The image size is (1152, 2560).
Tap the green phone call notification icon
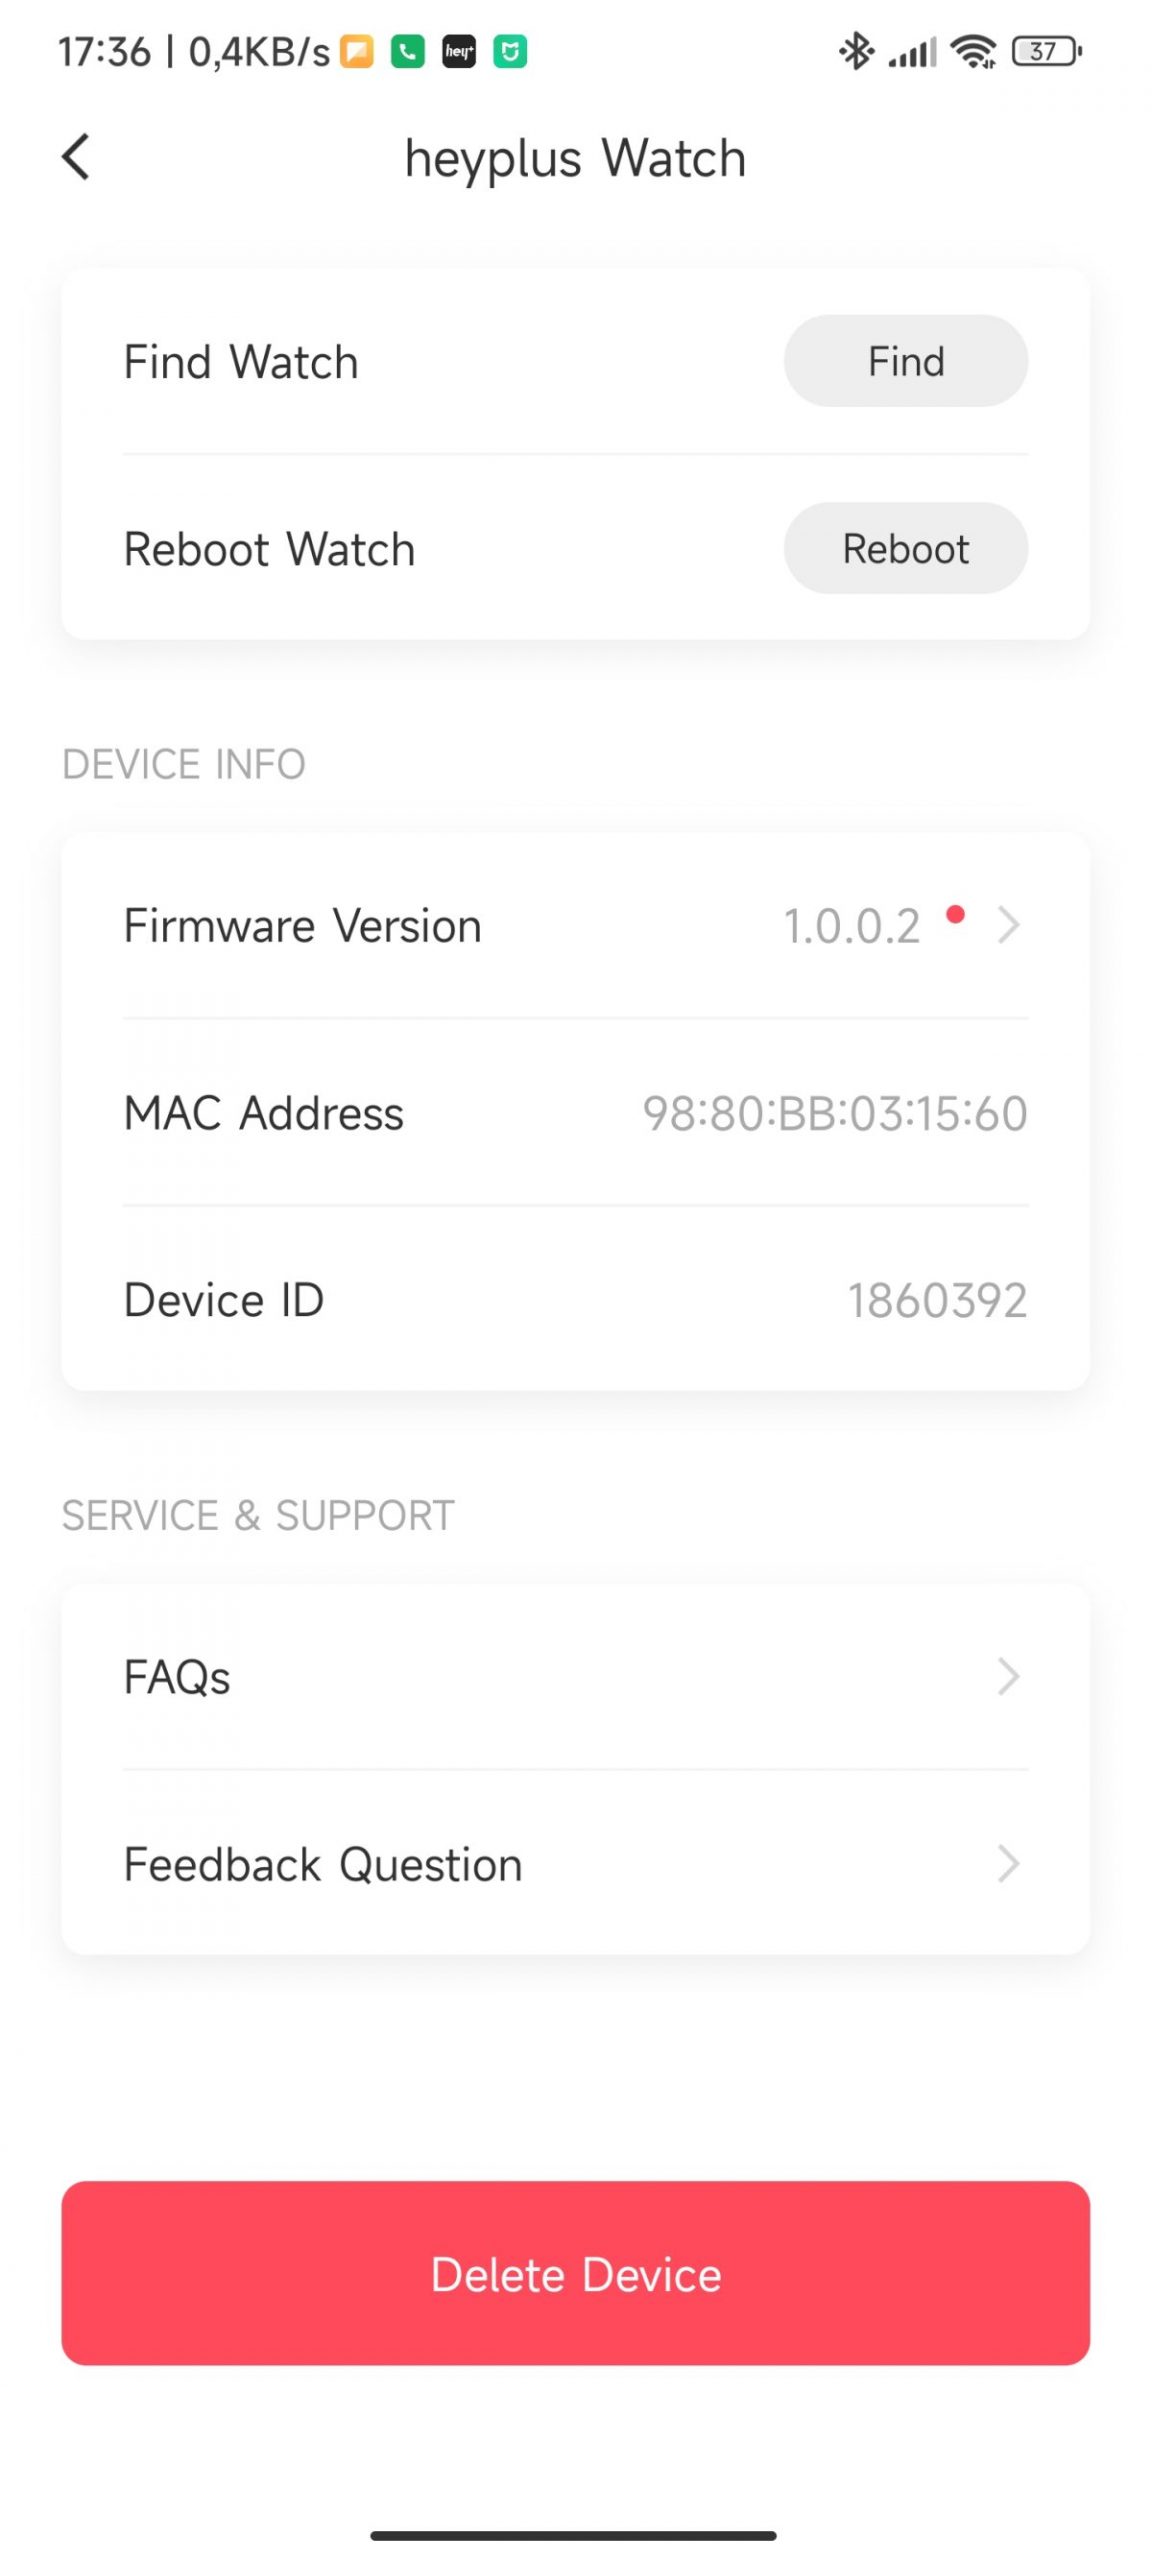(407, 51)
